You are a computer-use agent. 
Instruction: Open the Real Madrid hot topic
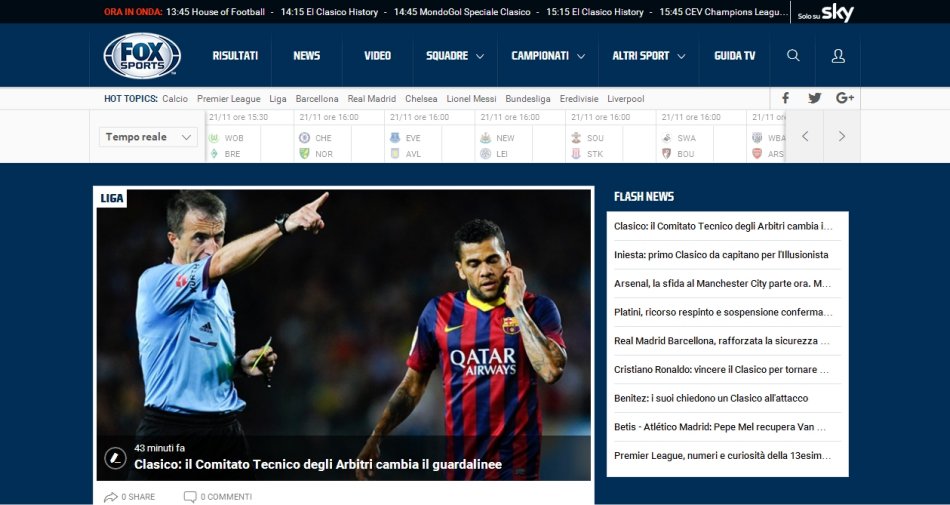click(x=371, y=99)
